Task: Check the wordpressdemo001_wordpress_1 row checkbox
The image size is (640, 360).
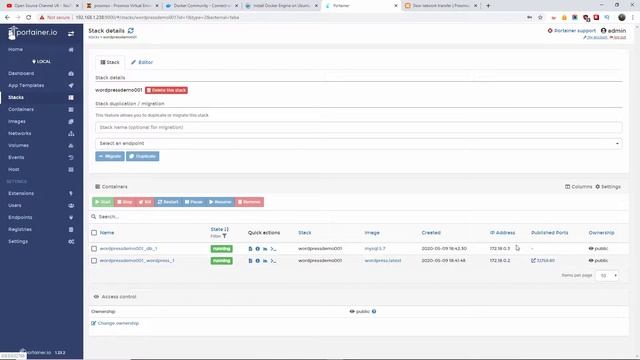Action: (94, 260)
